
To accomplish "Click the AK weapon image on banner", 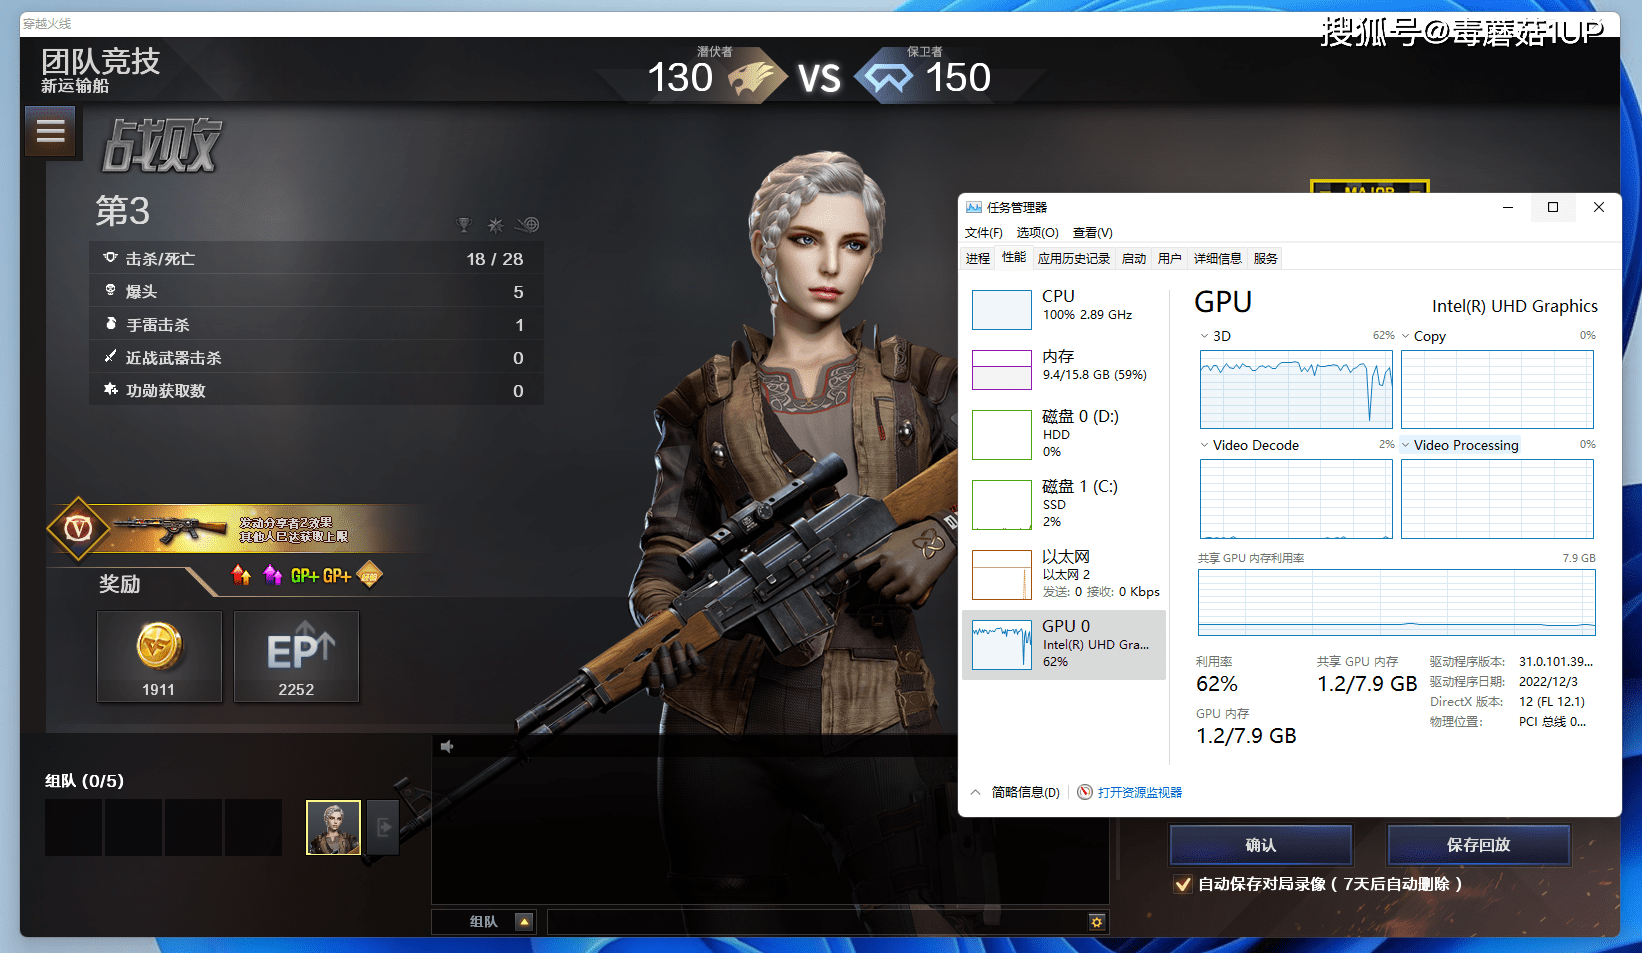I will tap(169, 528).
